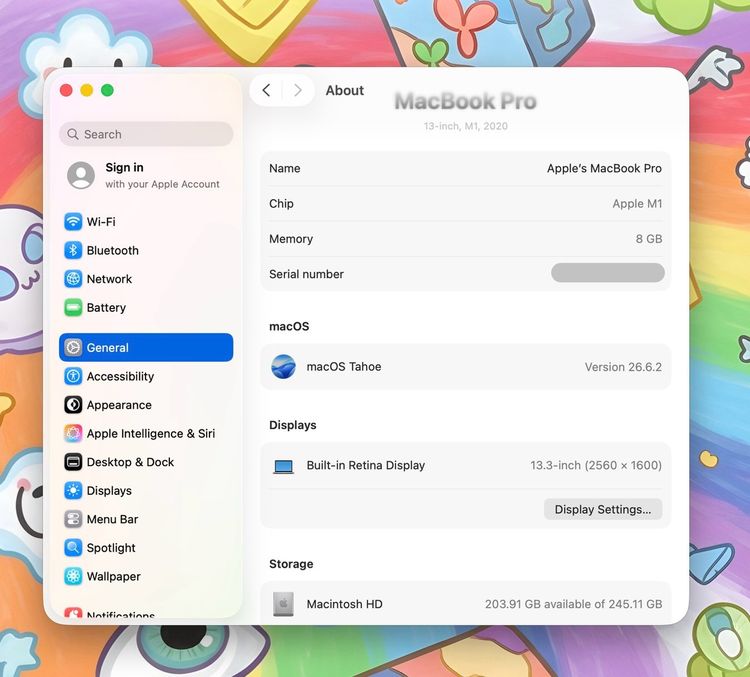Go back with the left chevron

[x=266, y=90]
